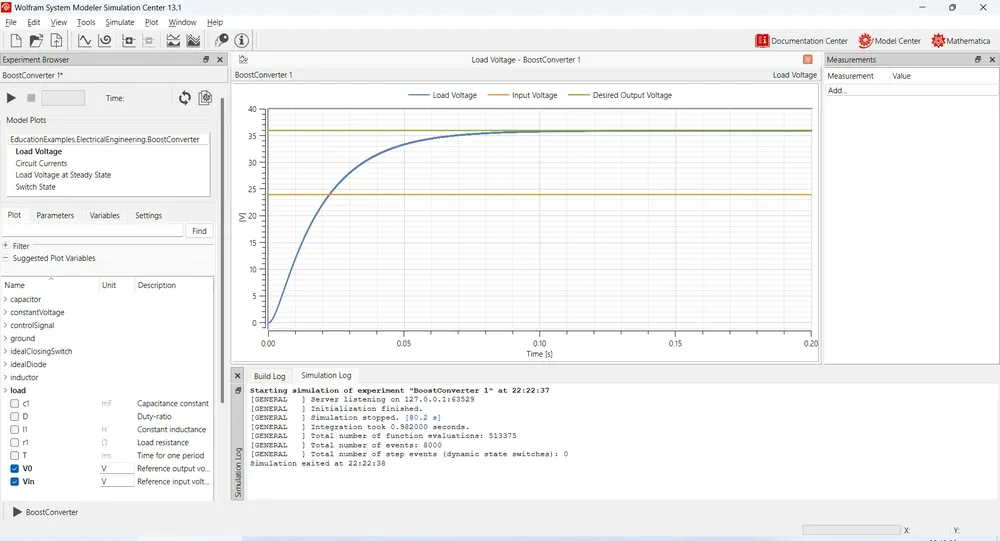Open the information icon in the toolbar
This screenshot has width=1000, height=541.
(242, 41)
